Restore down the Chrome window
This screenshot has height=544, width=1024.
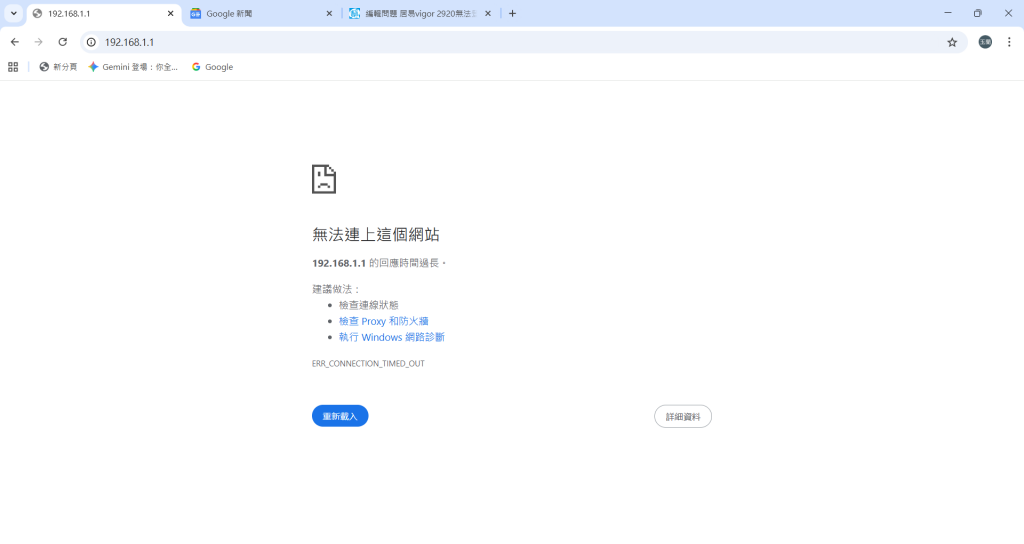978,13
